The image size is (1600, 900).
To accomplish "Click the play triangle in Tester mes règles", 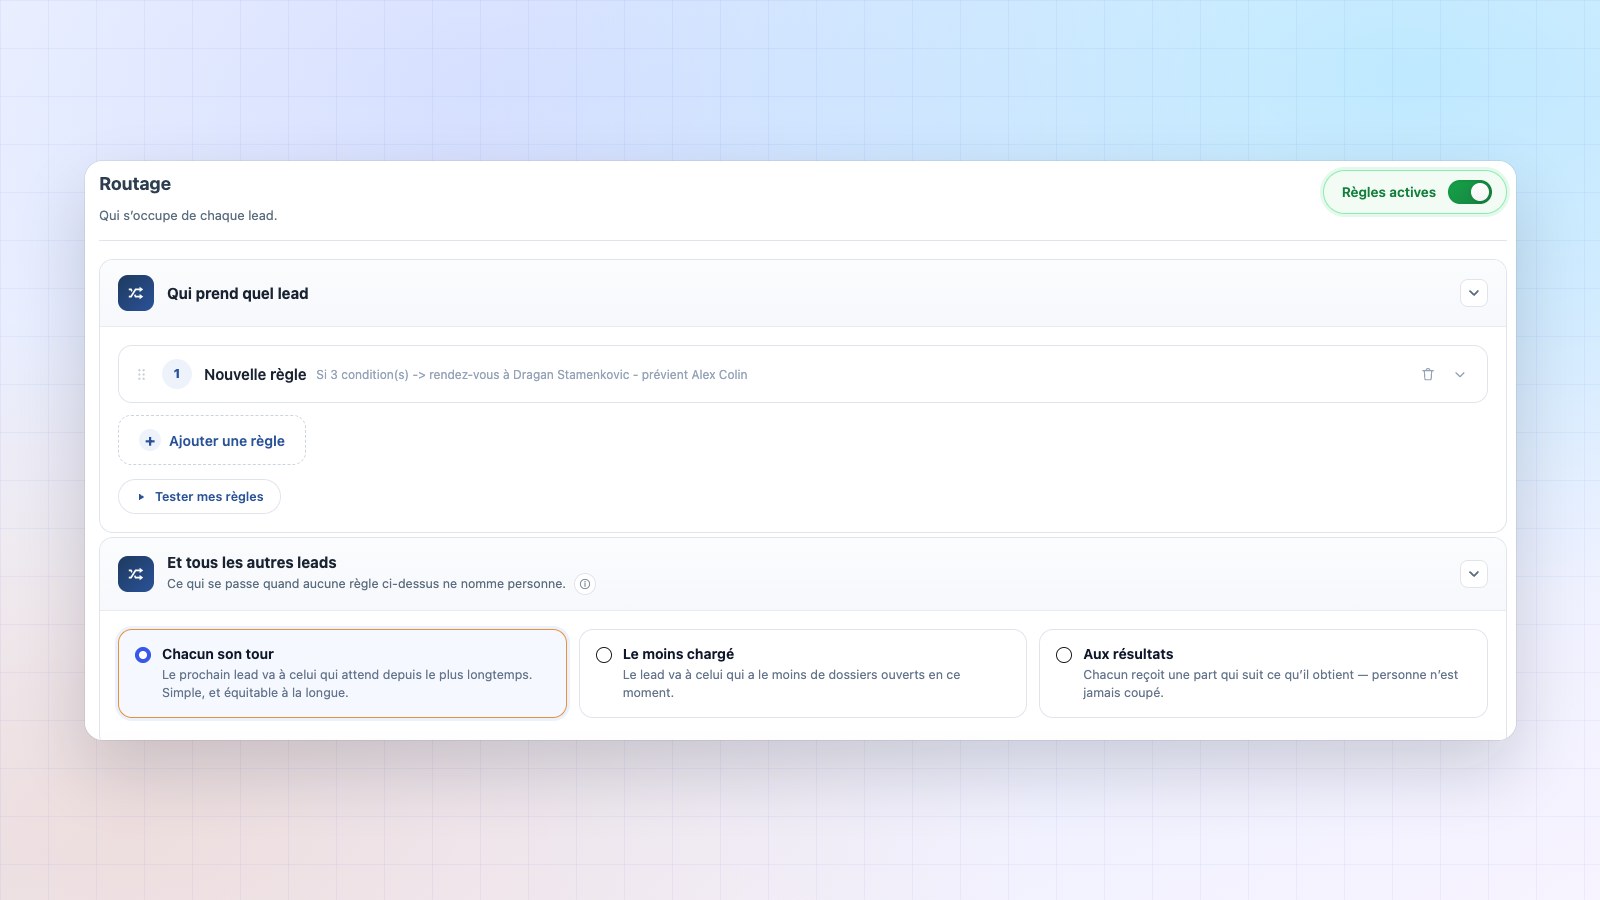I will 141,497.
